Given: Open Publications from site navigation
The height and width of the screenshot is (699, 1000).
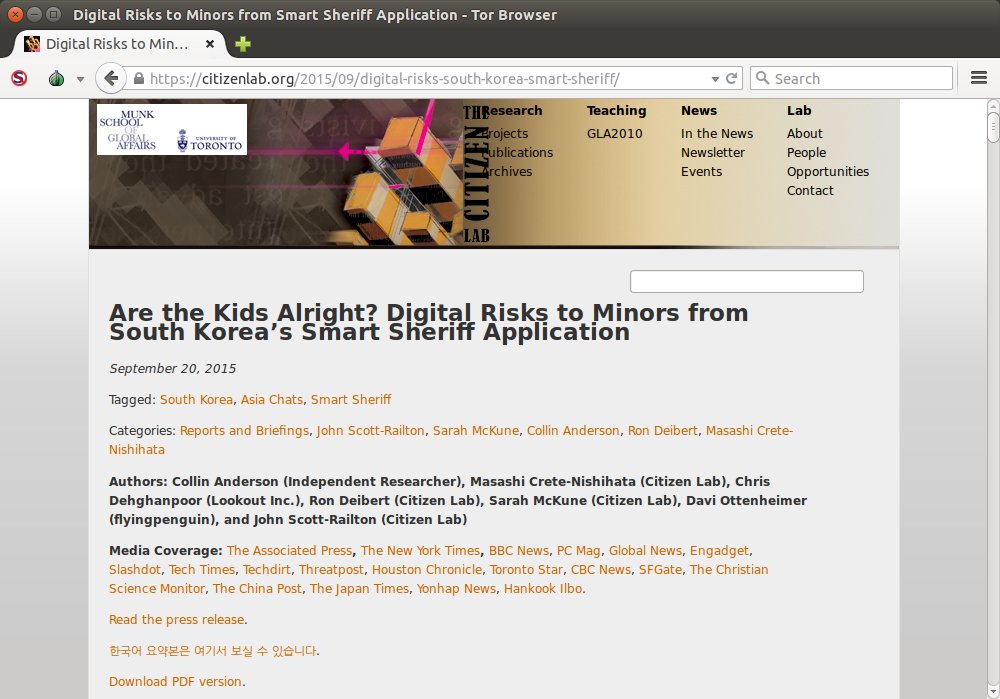Looking at the screenshot, I should click(517, 152).
